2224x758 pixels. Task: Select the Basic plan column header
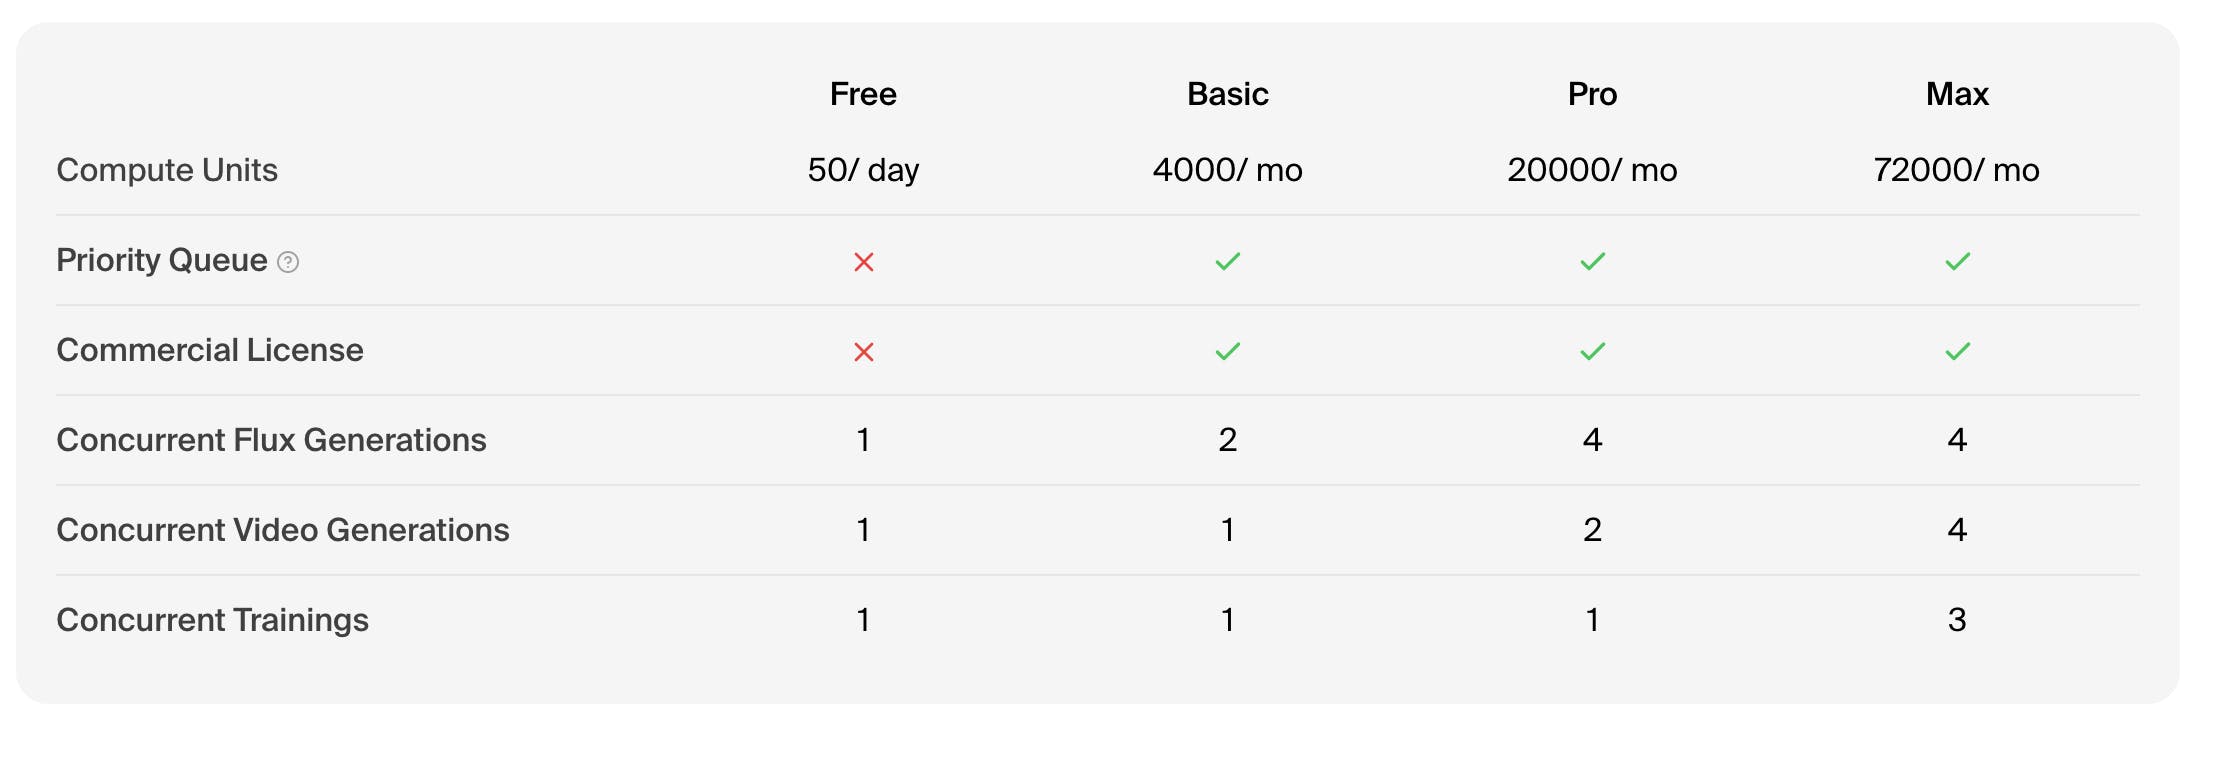(1228, 94)
